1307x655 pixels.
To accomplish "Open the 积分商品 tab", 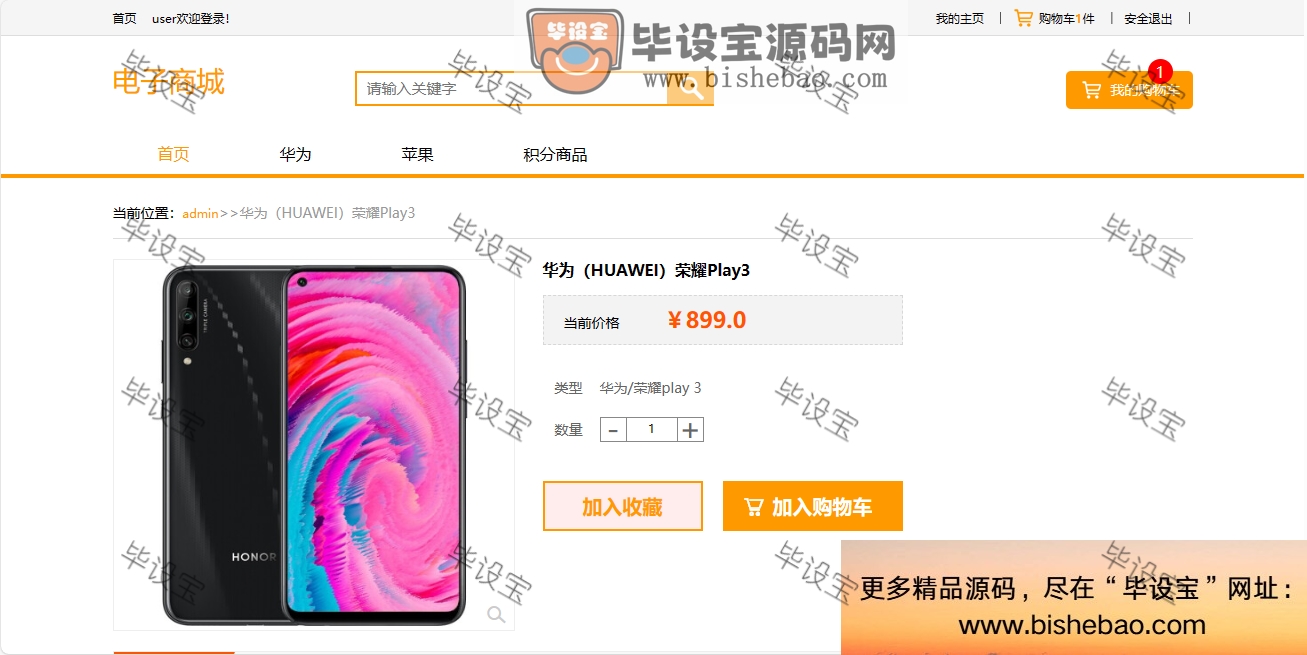I will [x=555, y=154].
